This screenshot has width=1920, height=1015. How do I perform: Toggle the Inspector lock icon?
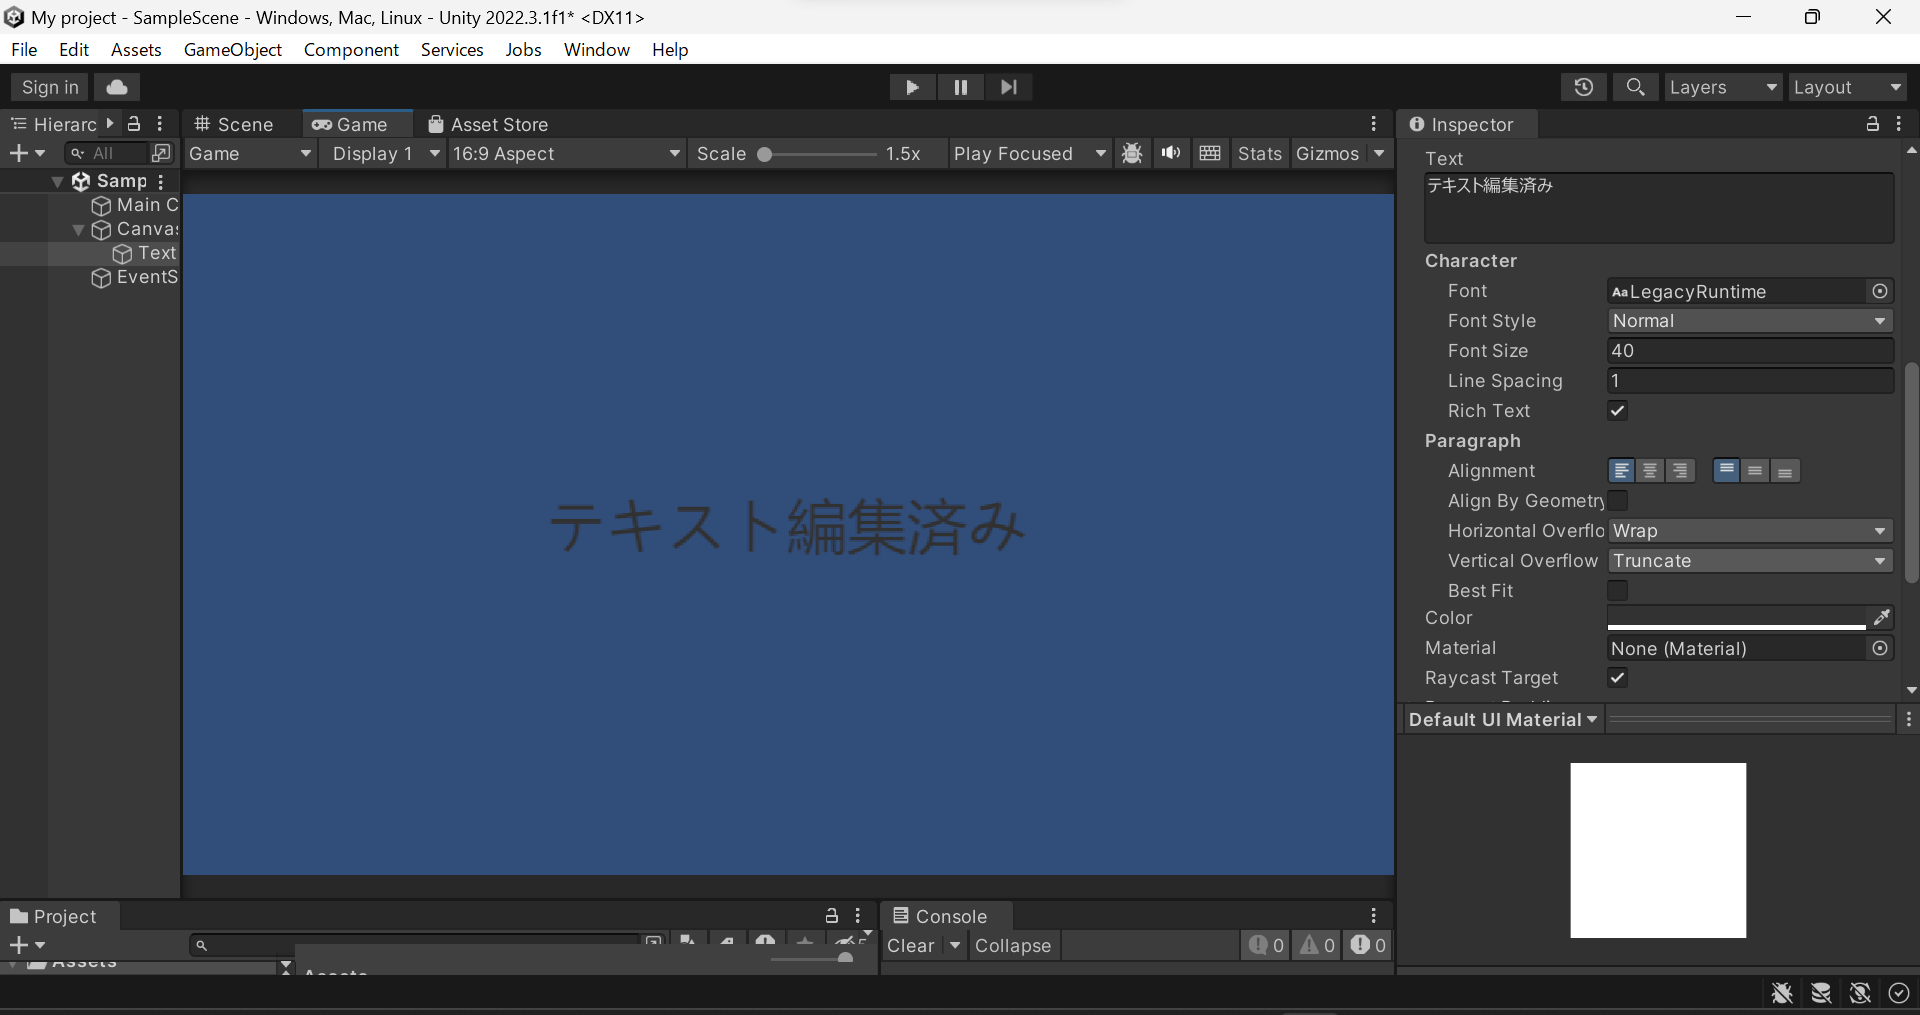[x=1873, y=123]
